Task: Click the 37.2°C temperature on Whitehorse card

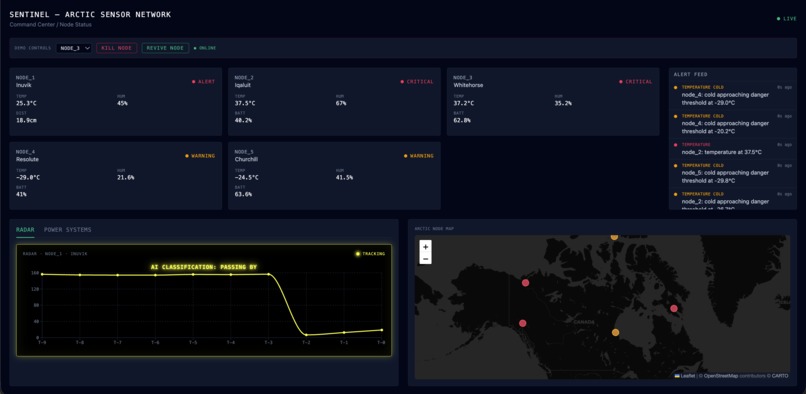Action: click(x=464, y=103)
